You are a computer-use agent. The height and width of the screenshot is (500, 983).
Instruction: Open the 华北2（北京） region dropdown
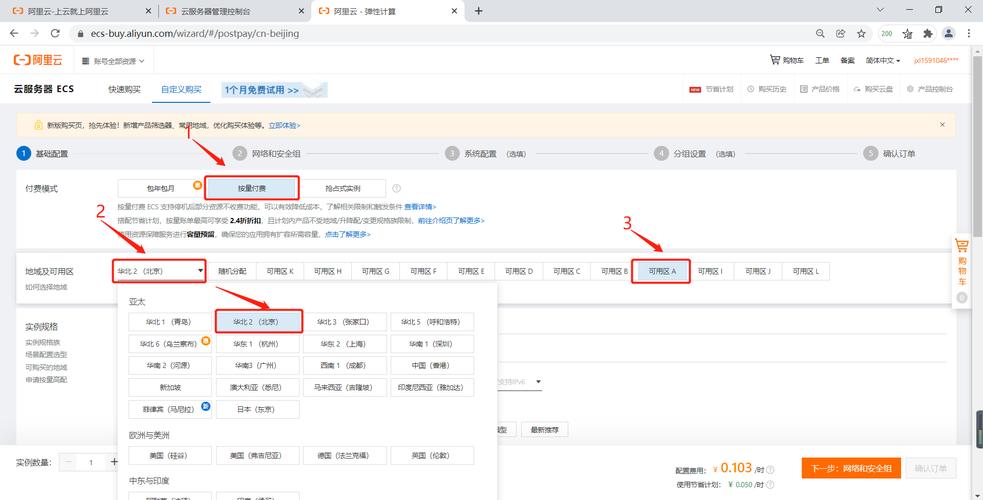pos(159,271)
